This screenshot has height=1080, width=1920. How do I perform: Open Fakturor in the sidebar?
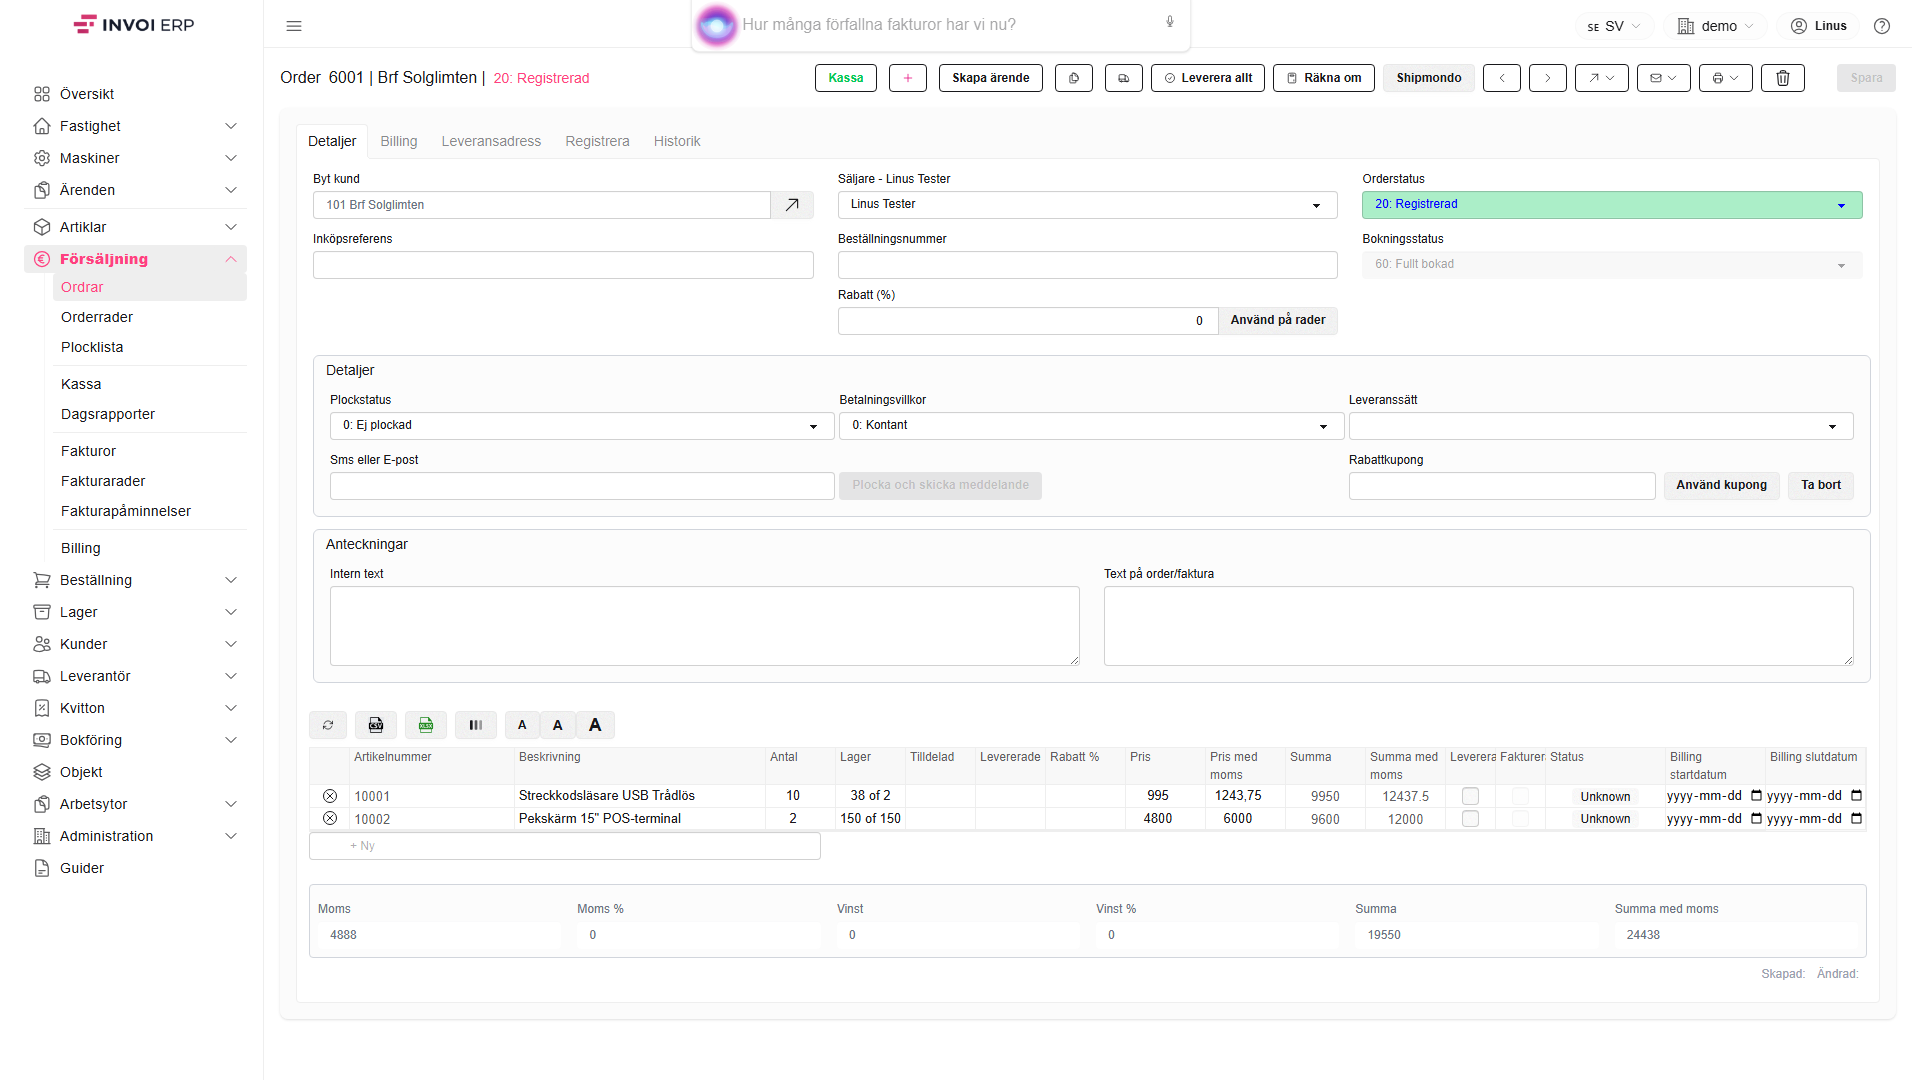tap(88, 451)
